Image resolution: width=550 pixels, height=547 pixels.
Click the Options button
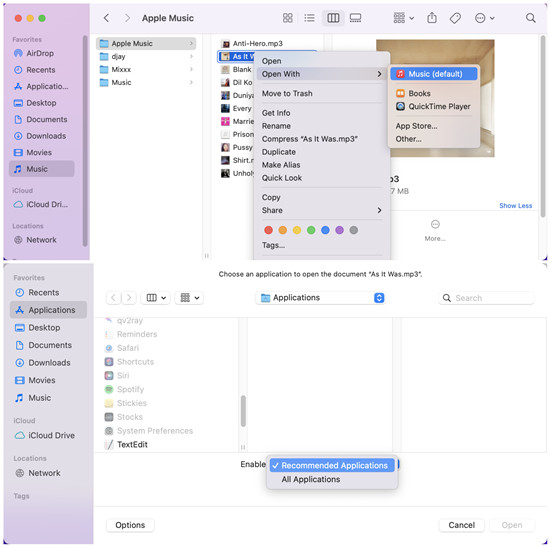tap(130, 525)
